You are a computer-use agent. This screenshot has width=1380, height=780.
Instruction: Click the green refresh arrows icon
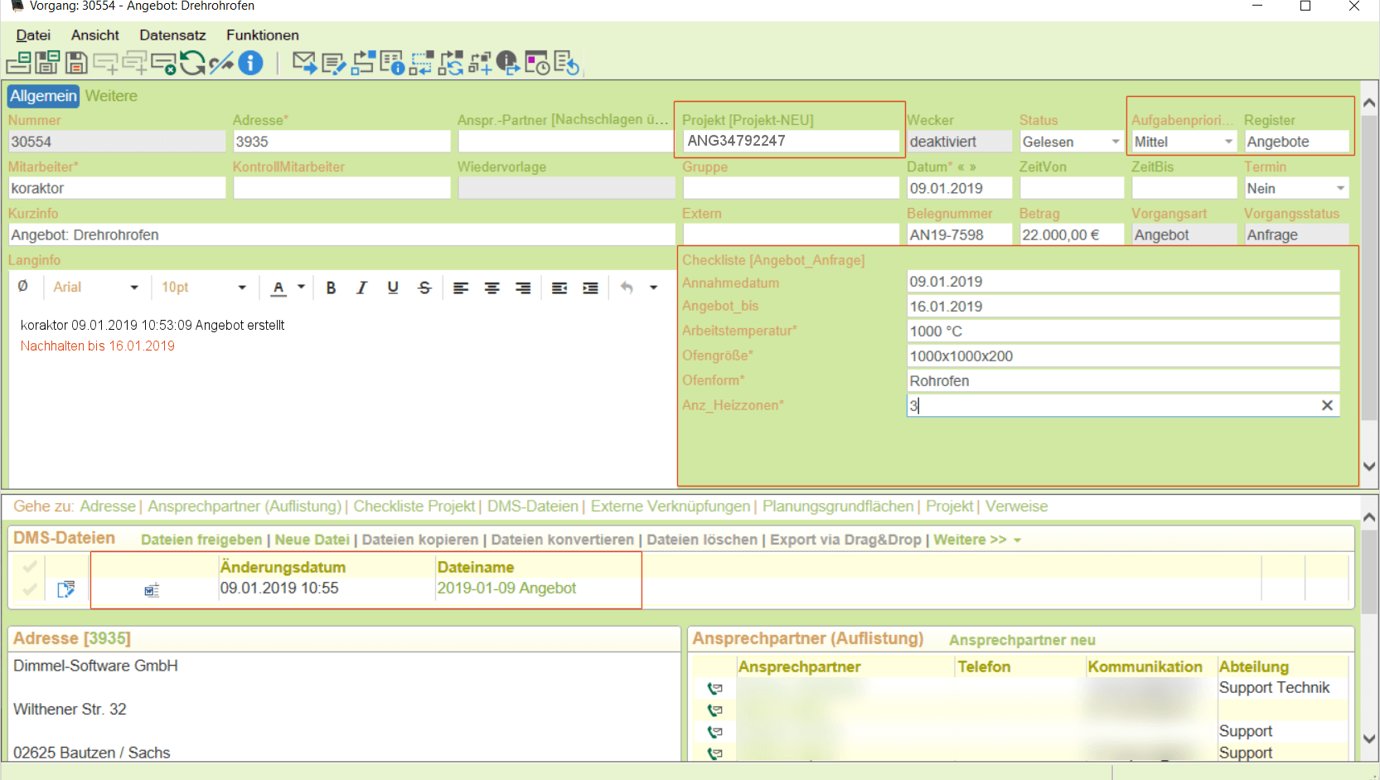click(x=192, y=63)
